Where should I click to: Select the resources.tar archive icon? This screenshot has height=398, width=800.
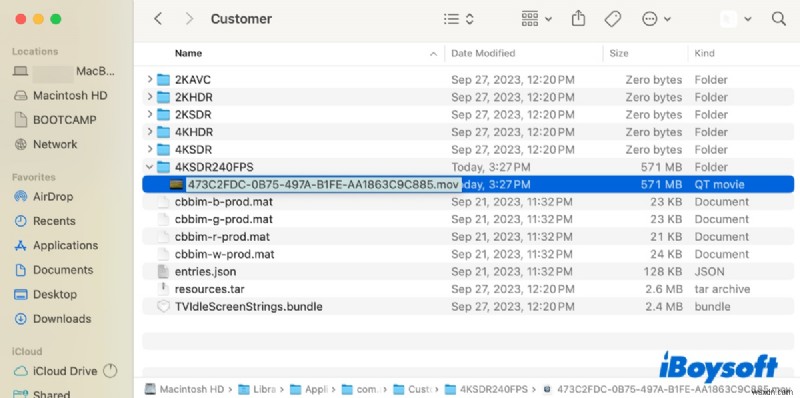[x=163, y=289]
